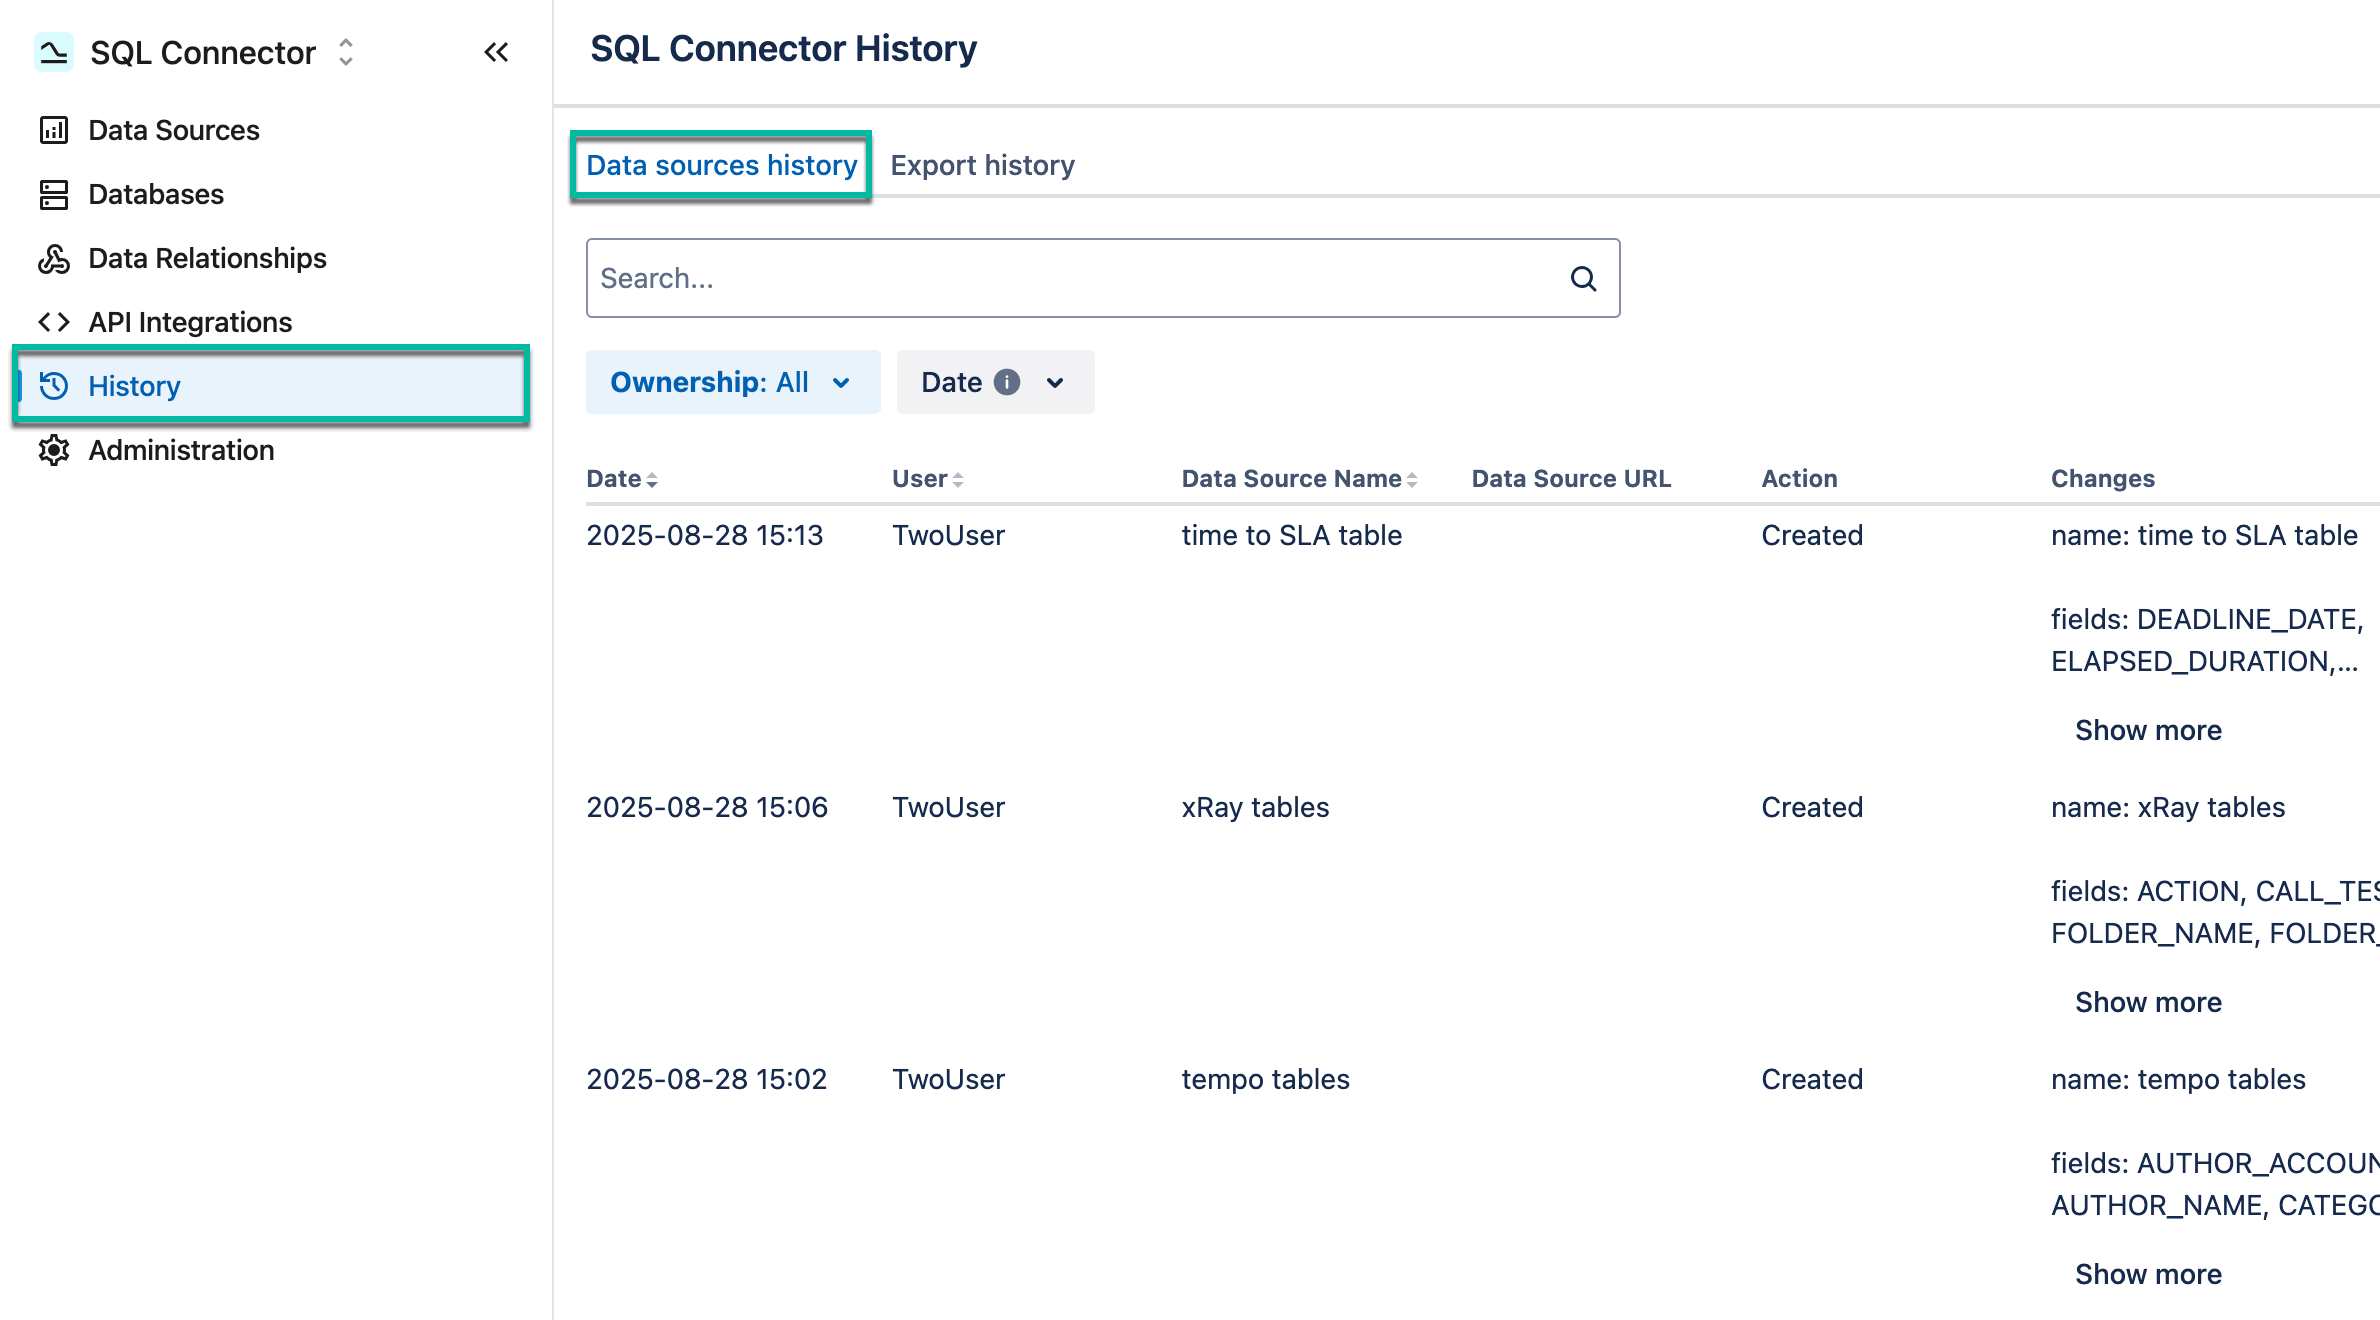Select the API Integrations code icon

pos(54,322)
